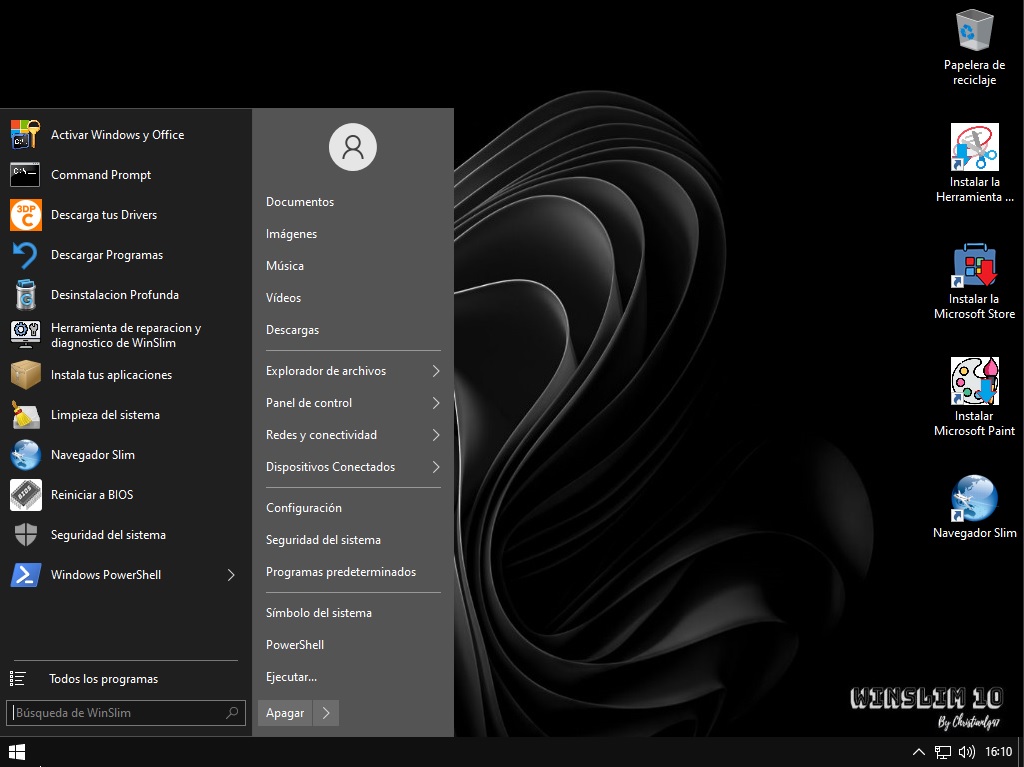The height and width of the screenshot is (767, 1024).
Task: Click Instala tus aplicaciones box icon
Action: click(x=25, y=375)
